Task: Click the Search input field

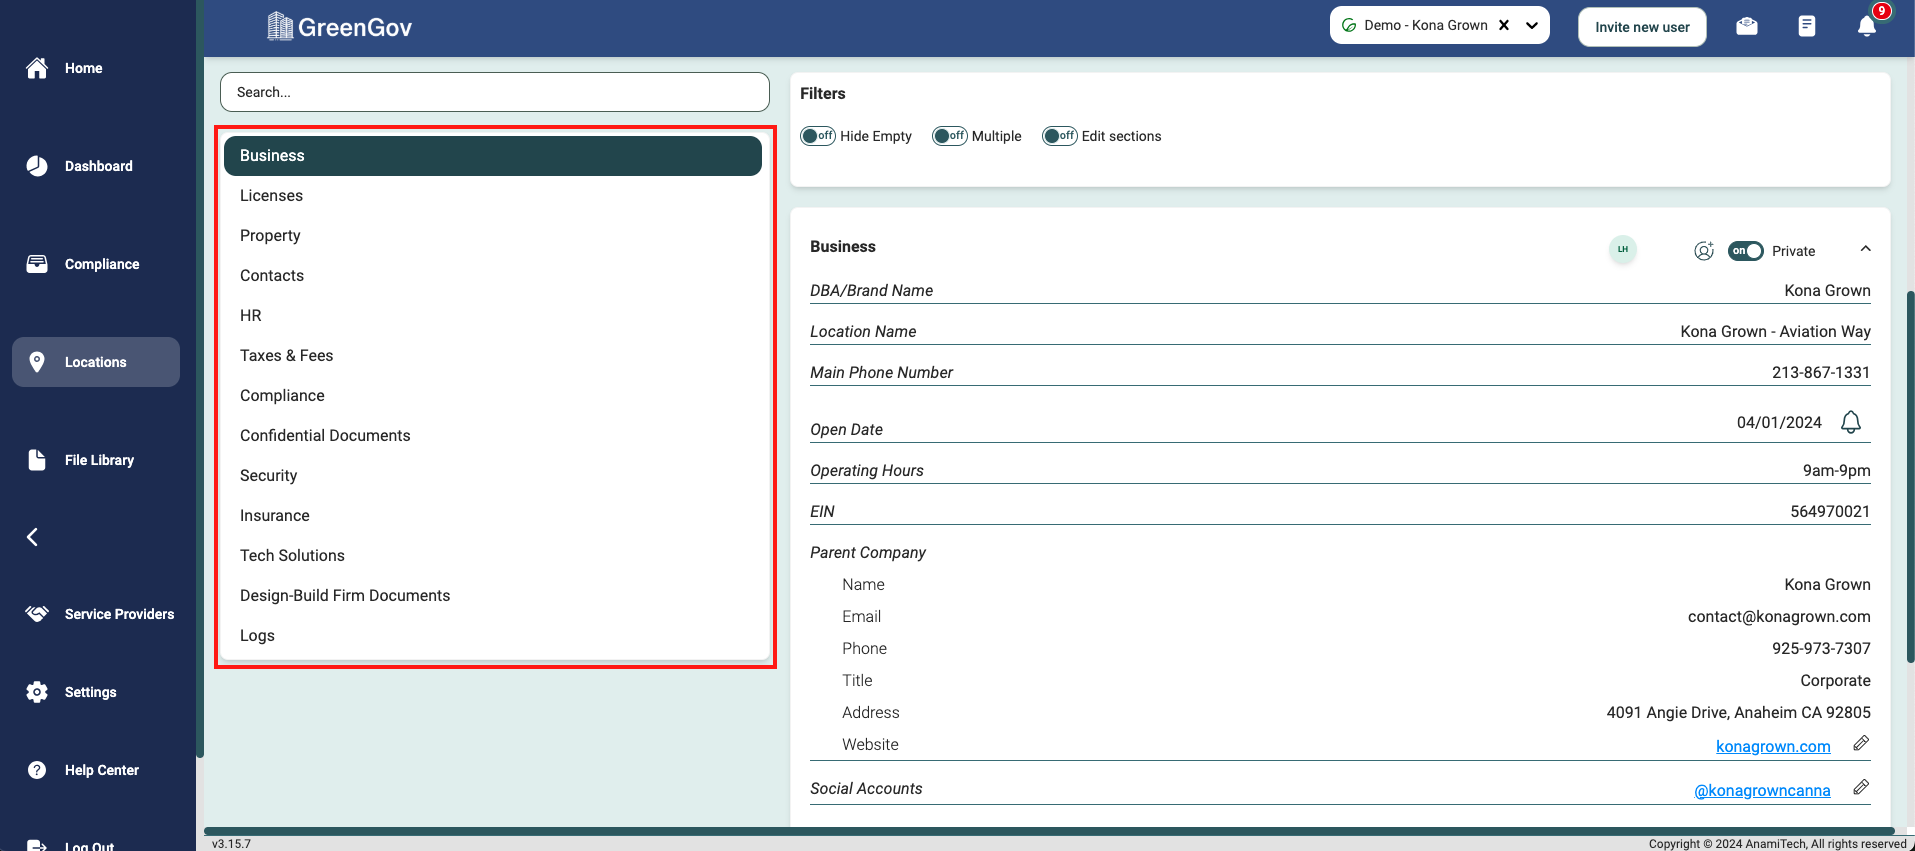Action: click(x=495, y=92)
